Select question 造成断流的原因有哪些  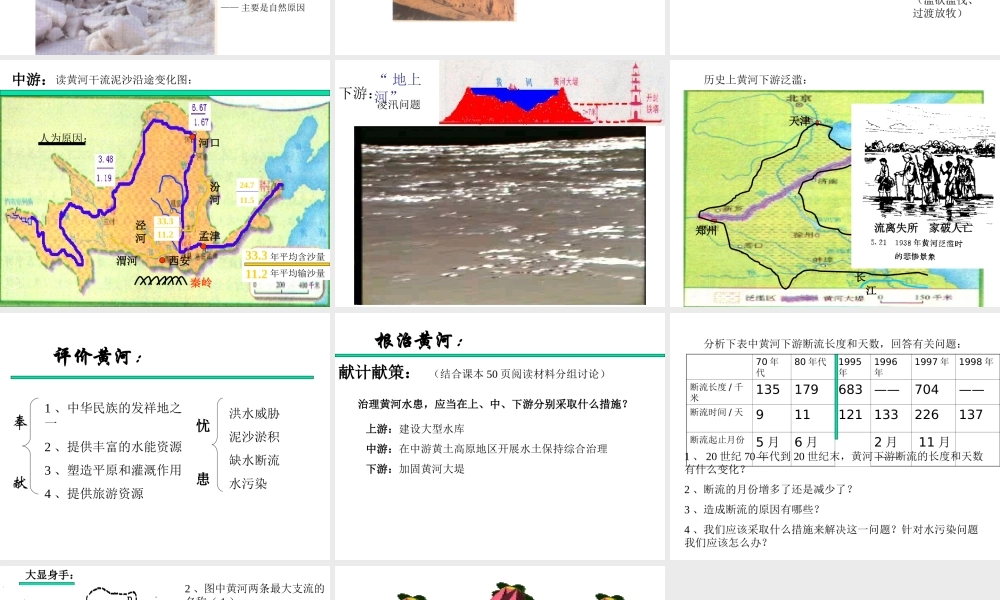pyautogui.click(x=752, y=509)
